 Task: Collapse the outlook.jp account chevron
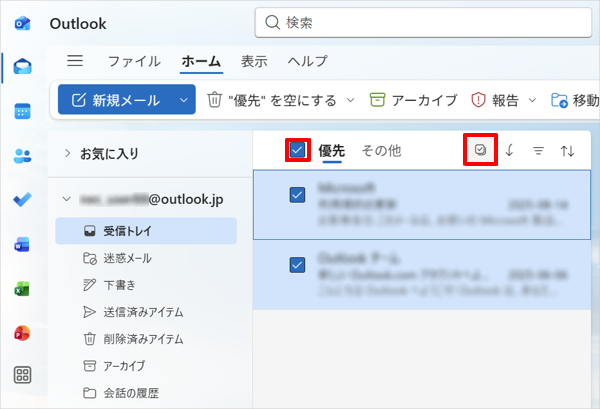point(67,199)
